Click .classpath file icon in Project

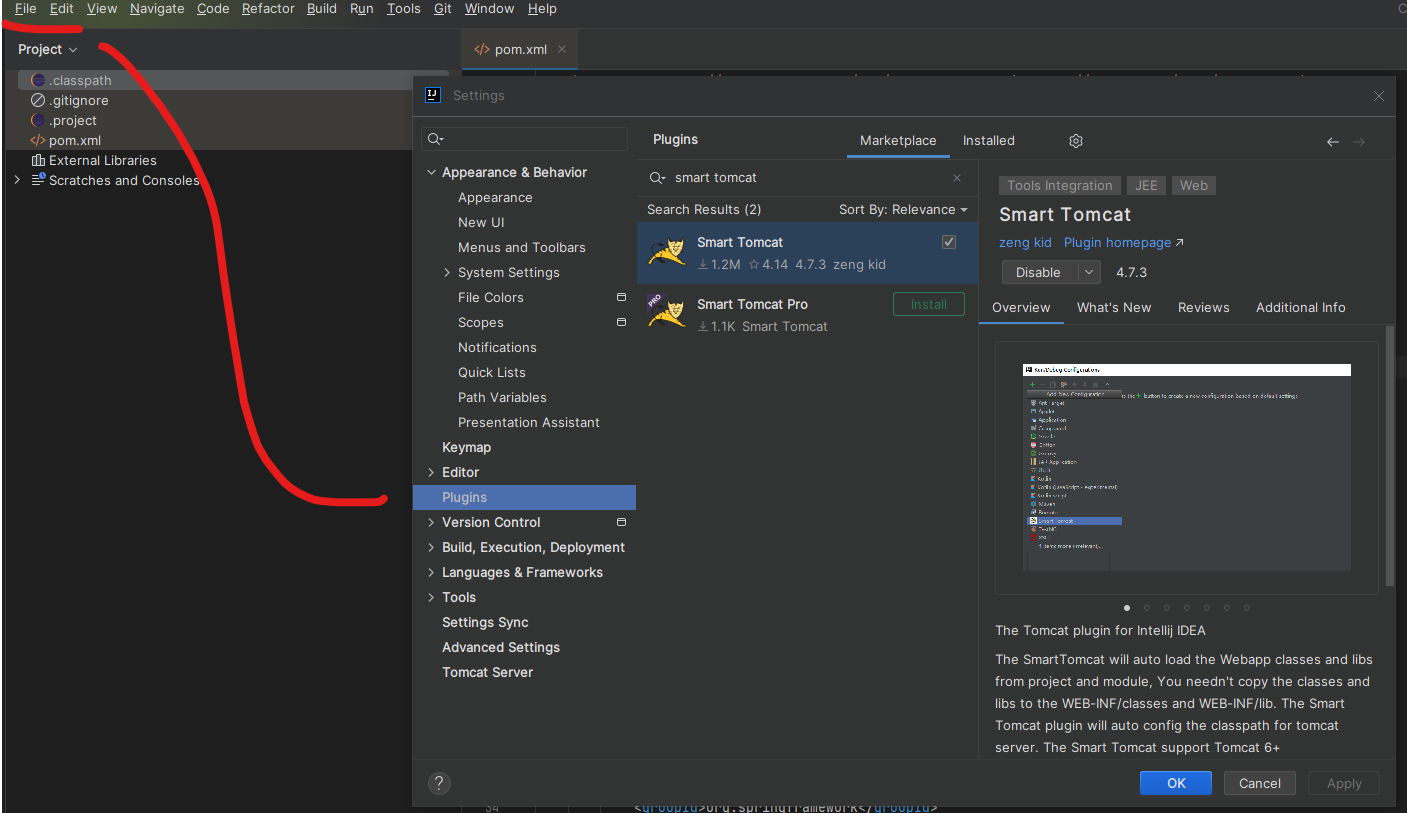[x=38, y=80]
